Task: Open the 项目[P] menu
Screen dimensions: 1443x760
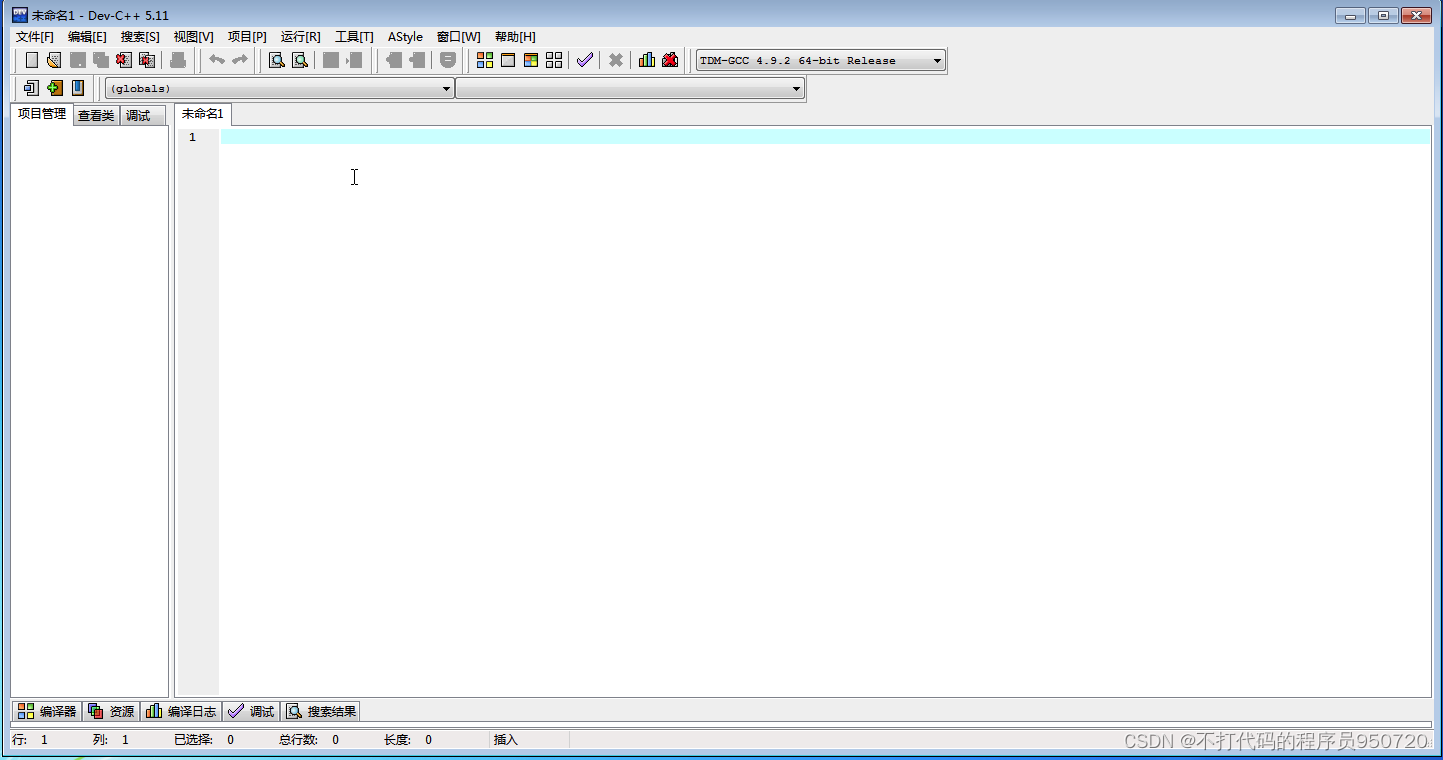Action: tap(247, 37)
